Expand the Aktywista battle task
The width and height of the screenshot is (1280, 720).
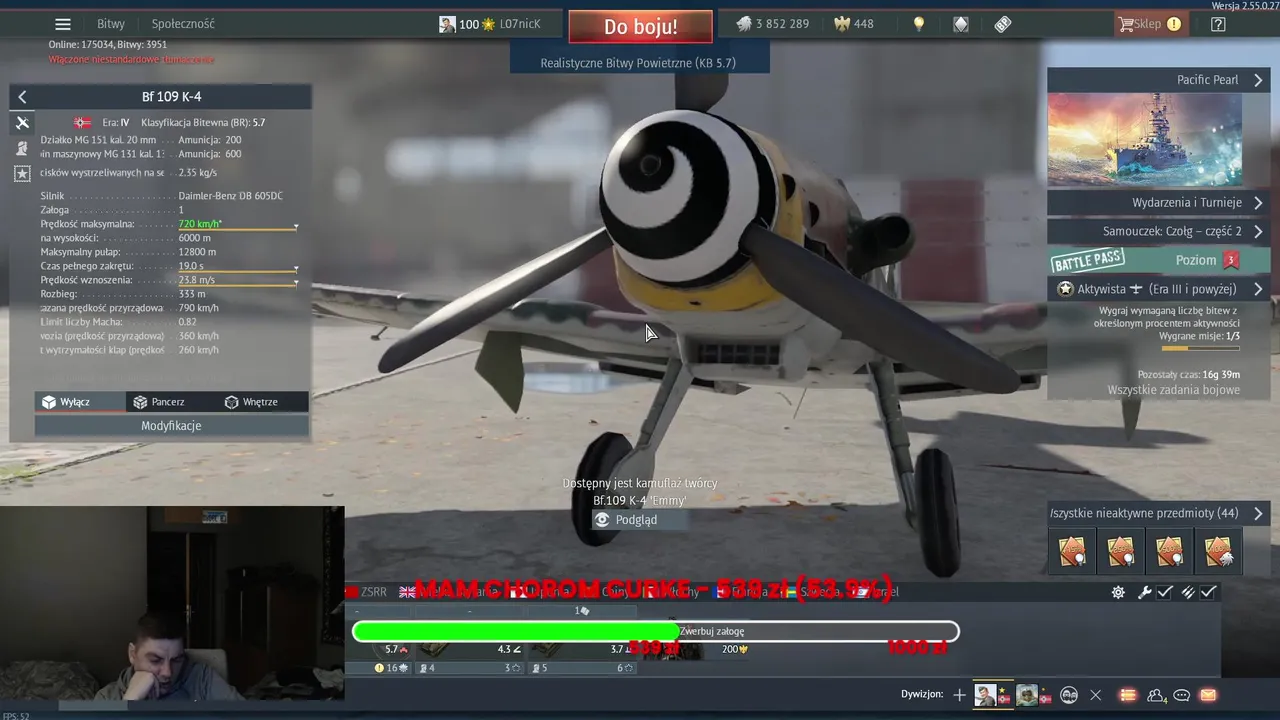(1158, 289)
